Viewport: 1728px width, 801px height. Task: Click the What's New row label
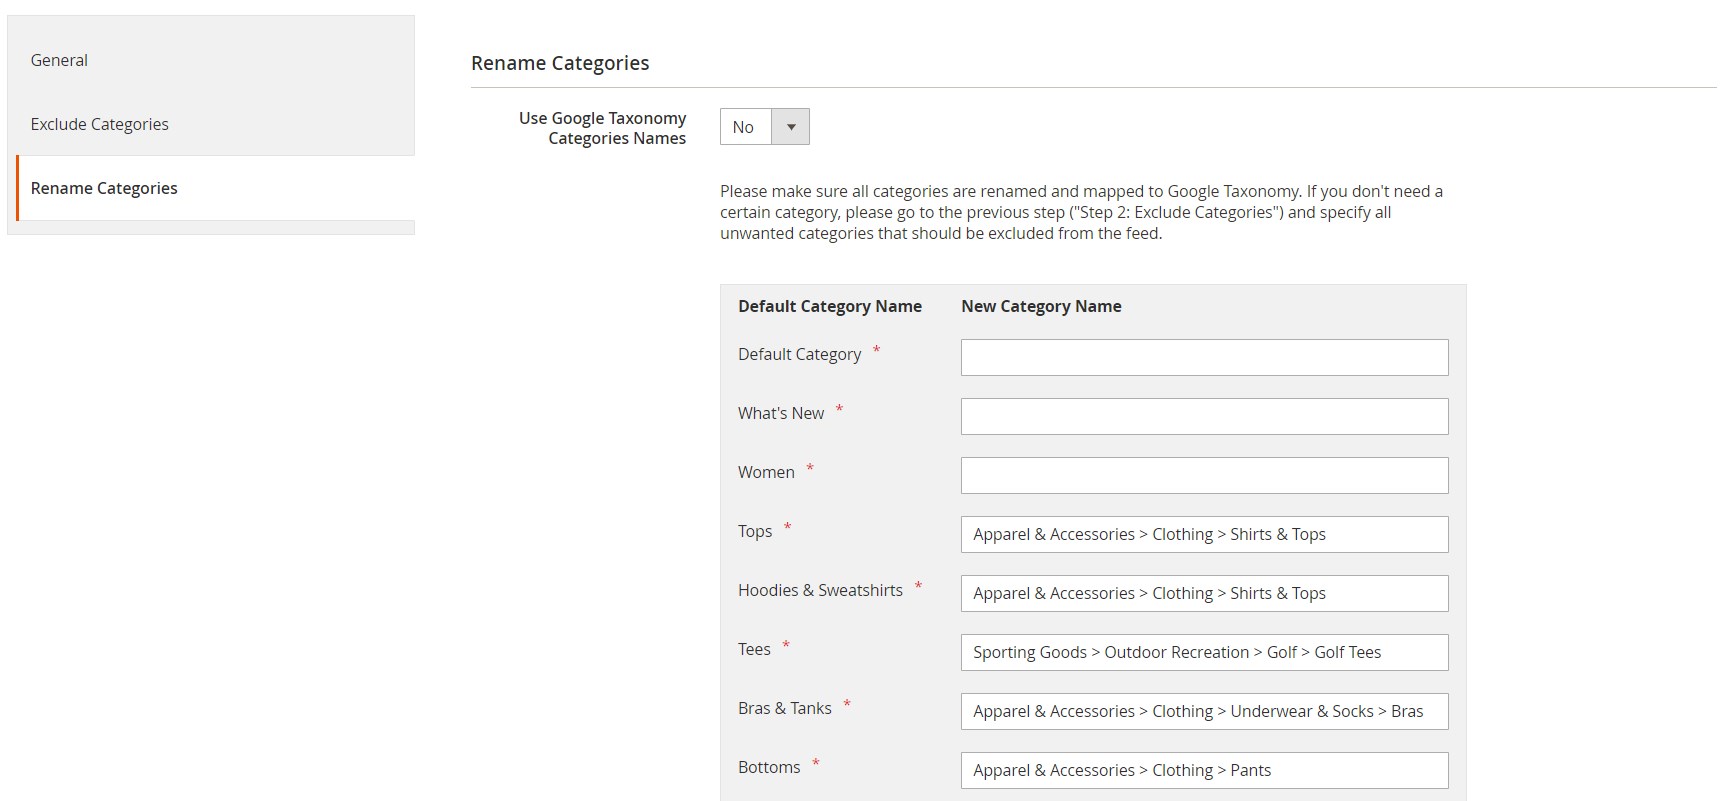(781, 413)
